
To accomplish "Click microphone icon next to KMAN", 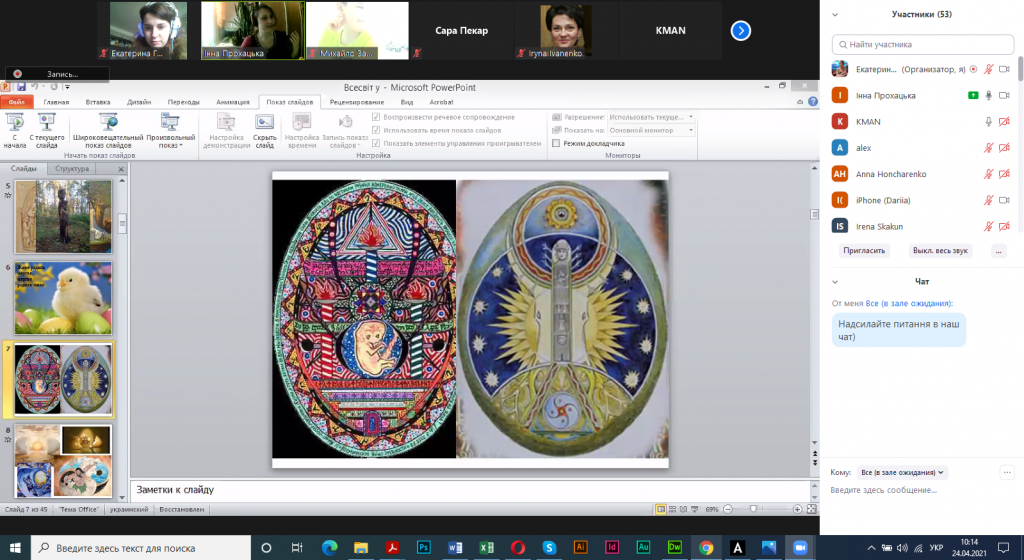I will [x=989, y=121].
